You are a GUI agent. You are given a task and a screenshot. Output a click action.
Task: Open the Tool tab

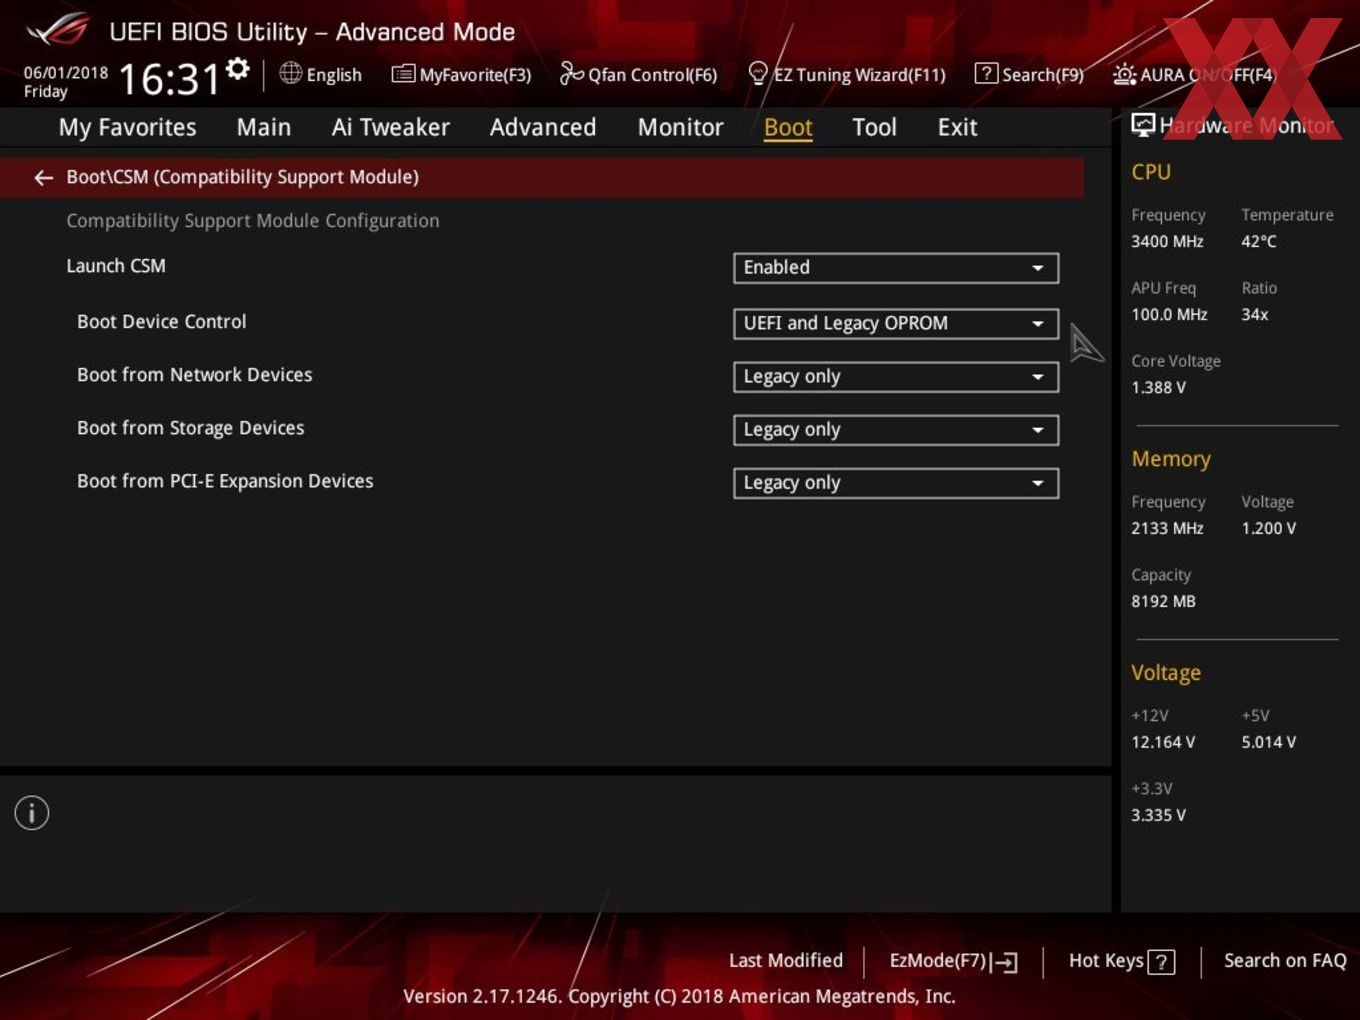pyautogui.click(x=874, y=127)
